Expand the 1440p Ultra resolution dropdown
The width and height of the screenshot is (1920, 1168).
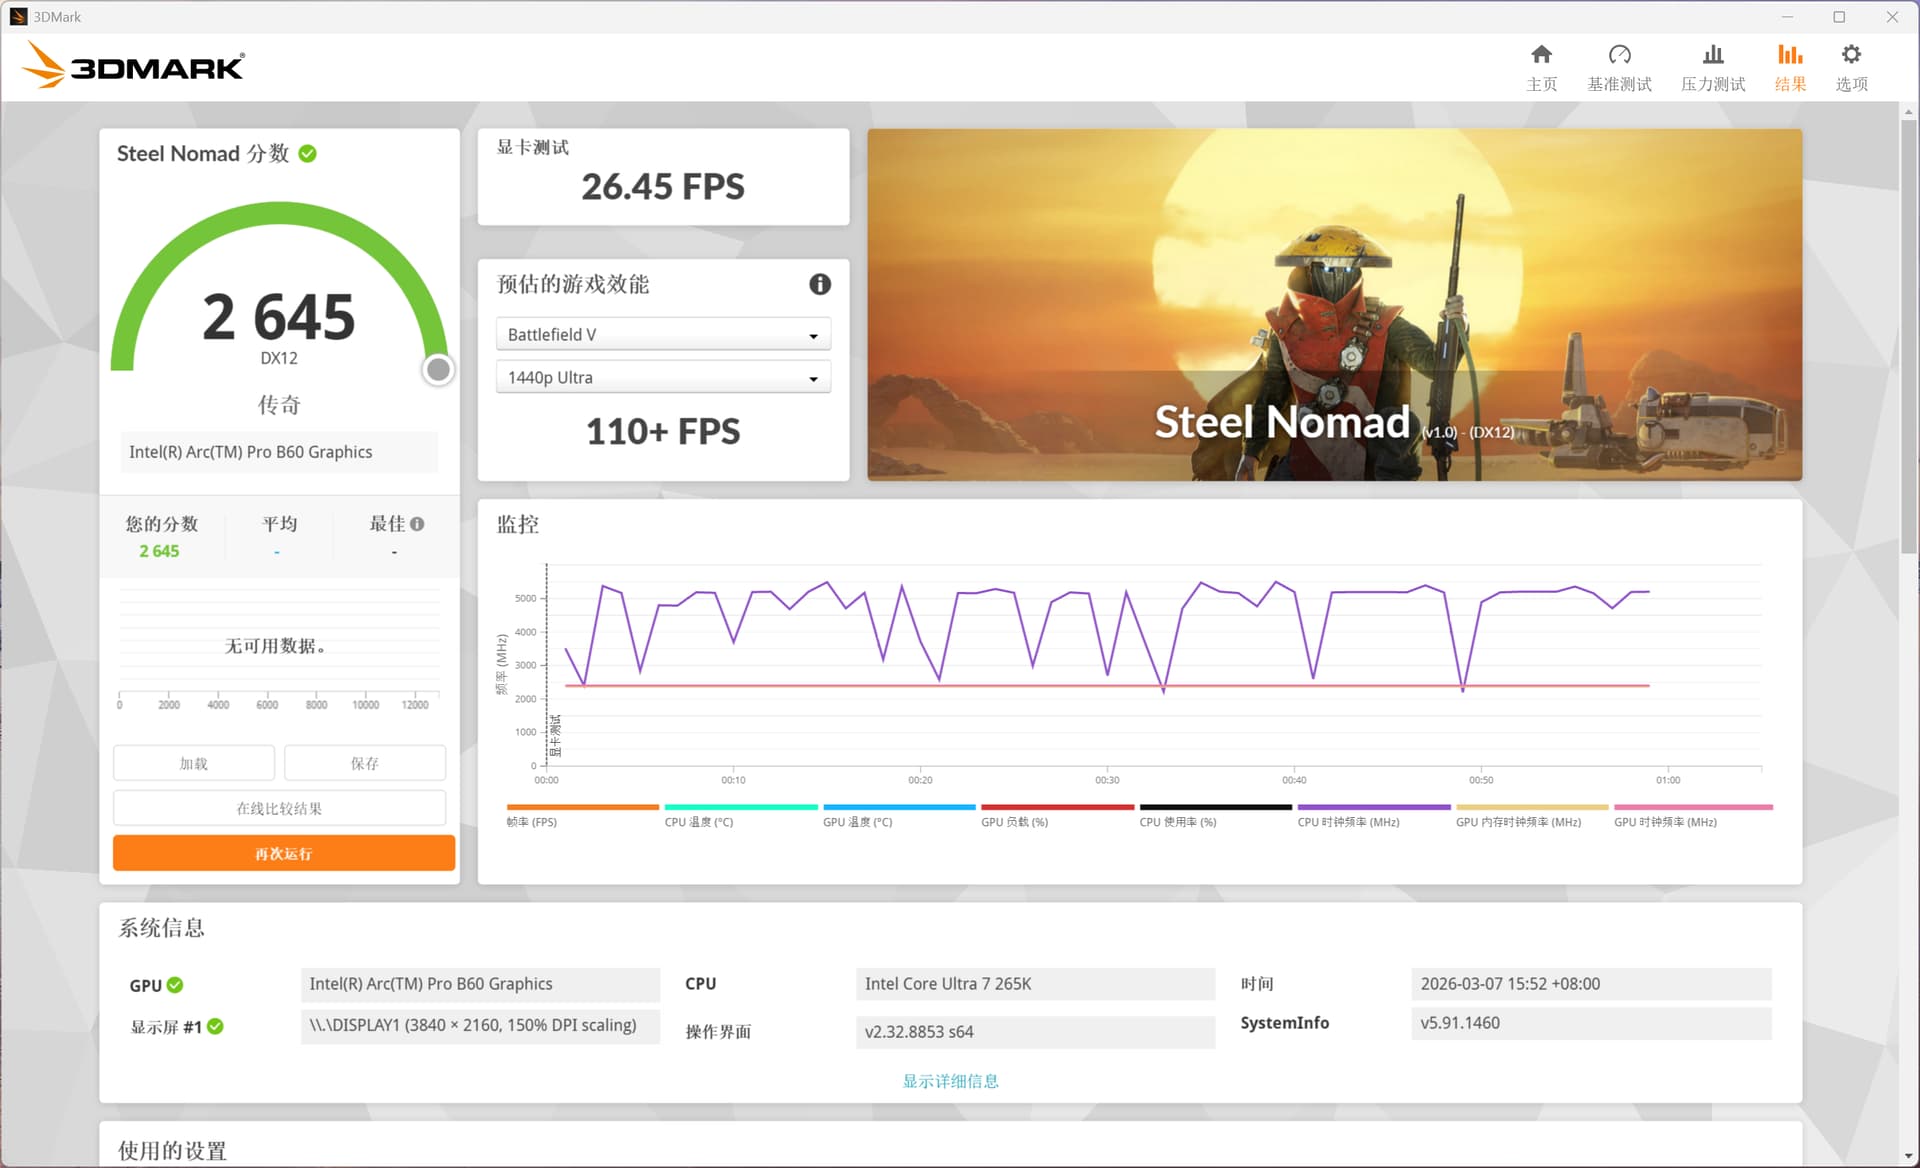[x=663, y=378]
